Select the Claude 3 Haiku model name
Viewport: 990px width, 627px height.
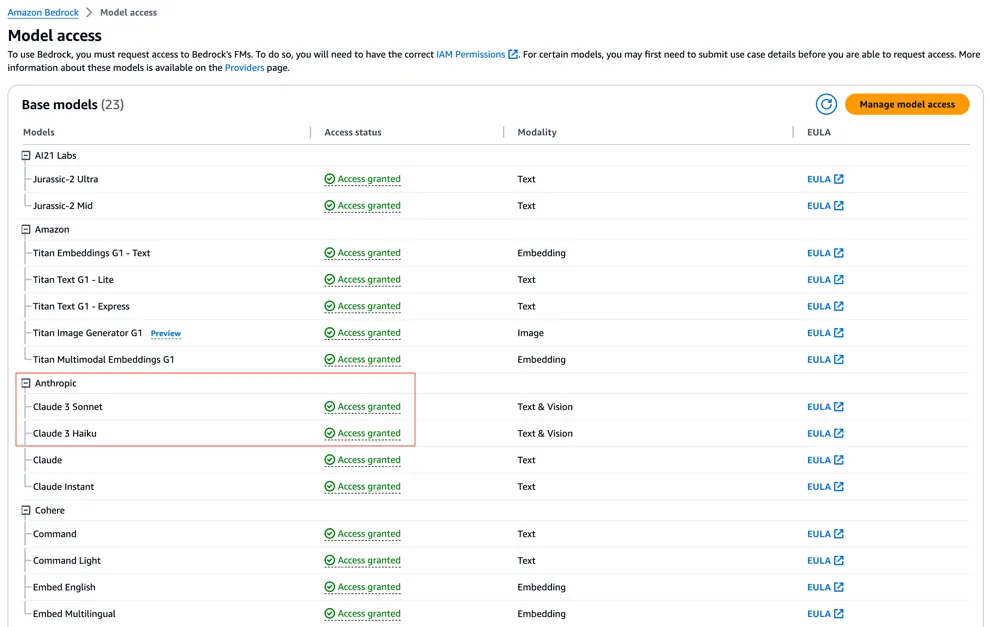tap(64, 434)
